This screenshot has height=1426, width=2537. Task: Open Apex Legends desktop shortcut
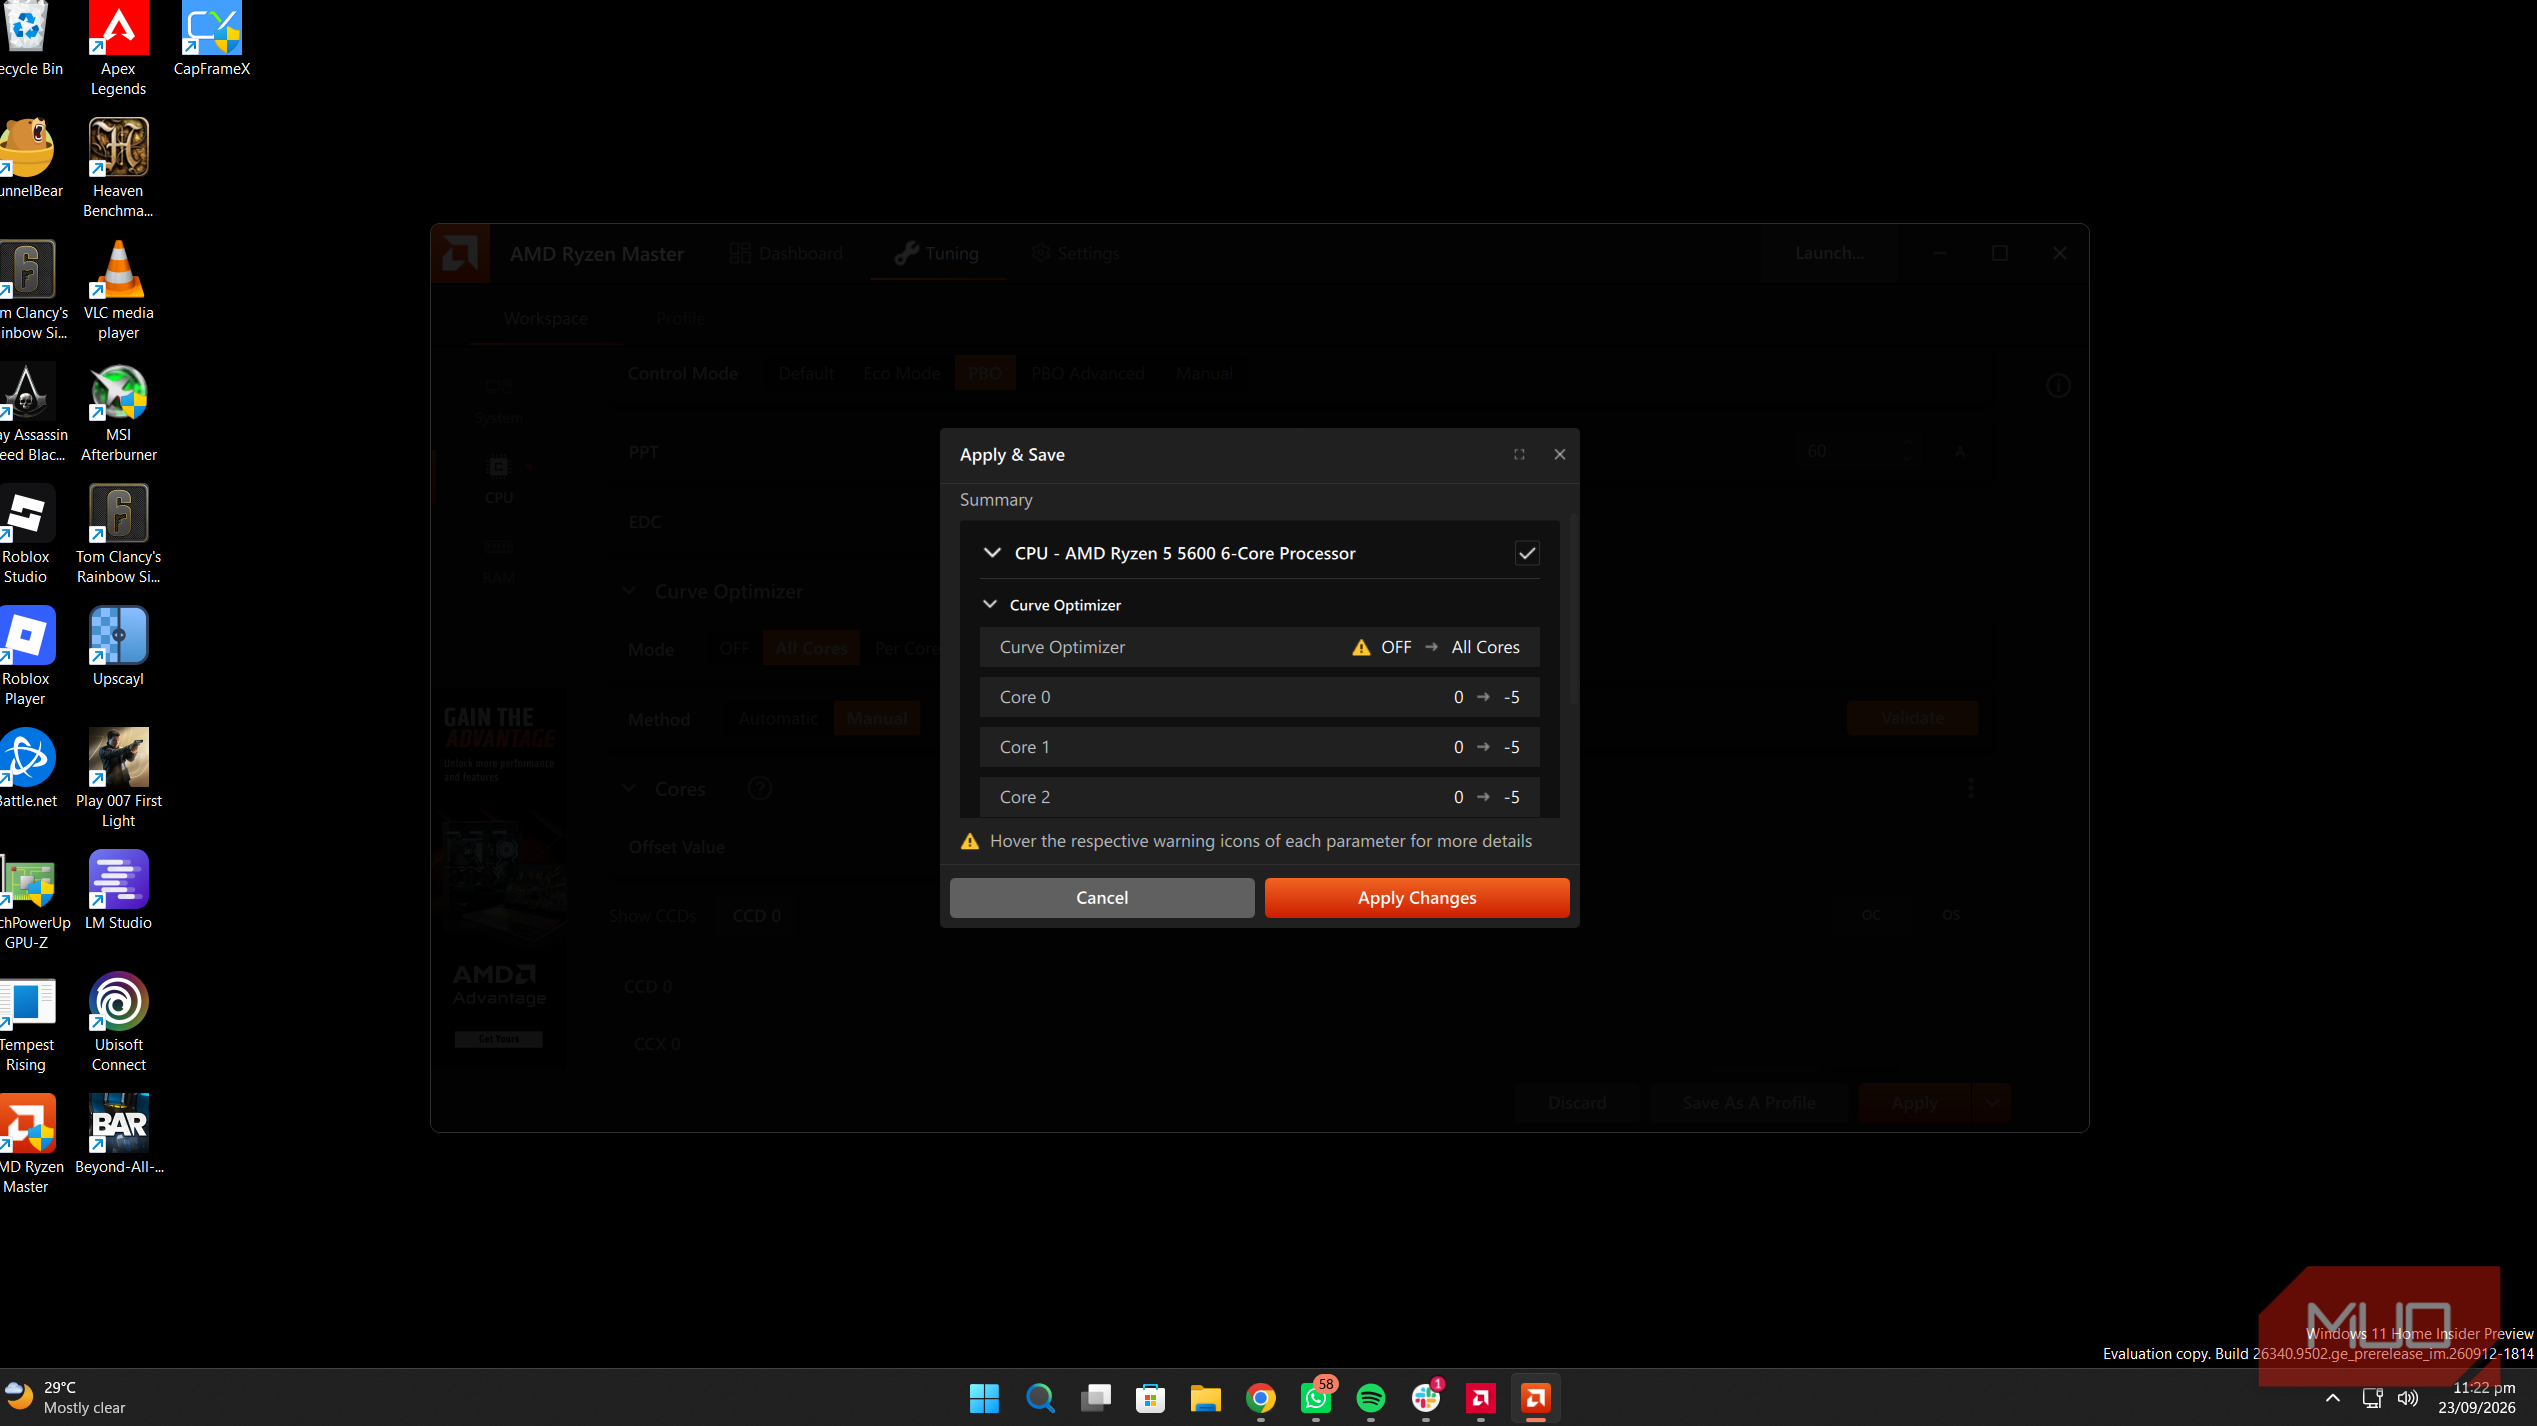pyautogui.click(x=118, y=48)
